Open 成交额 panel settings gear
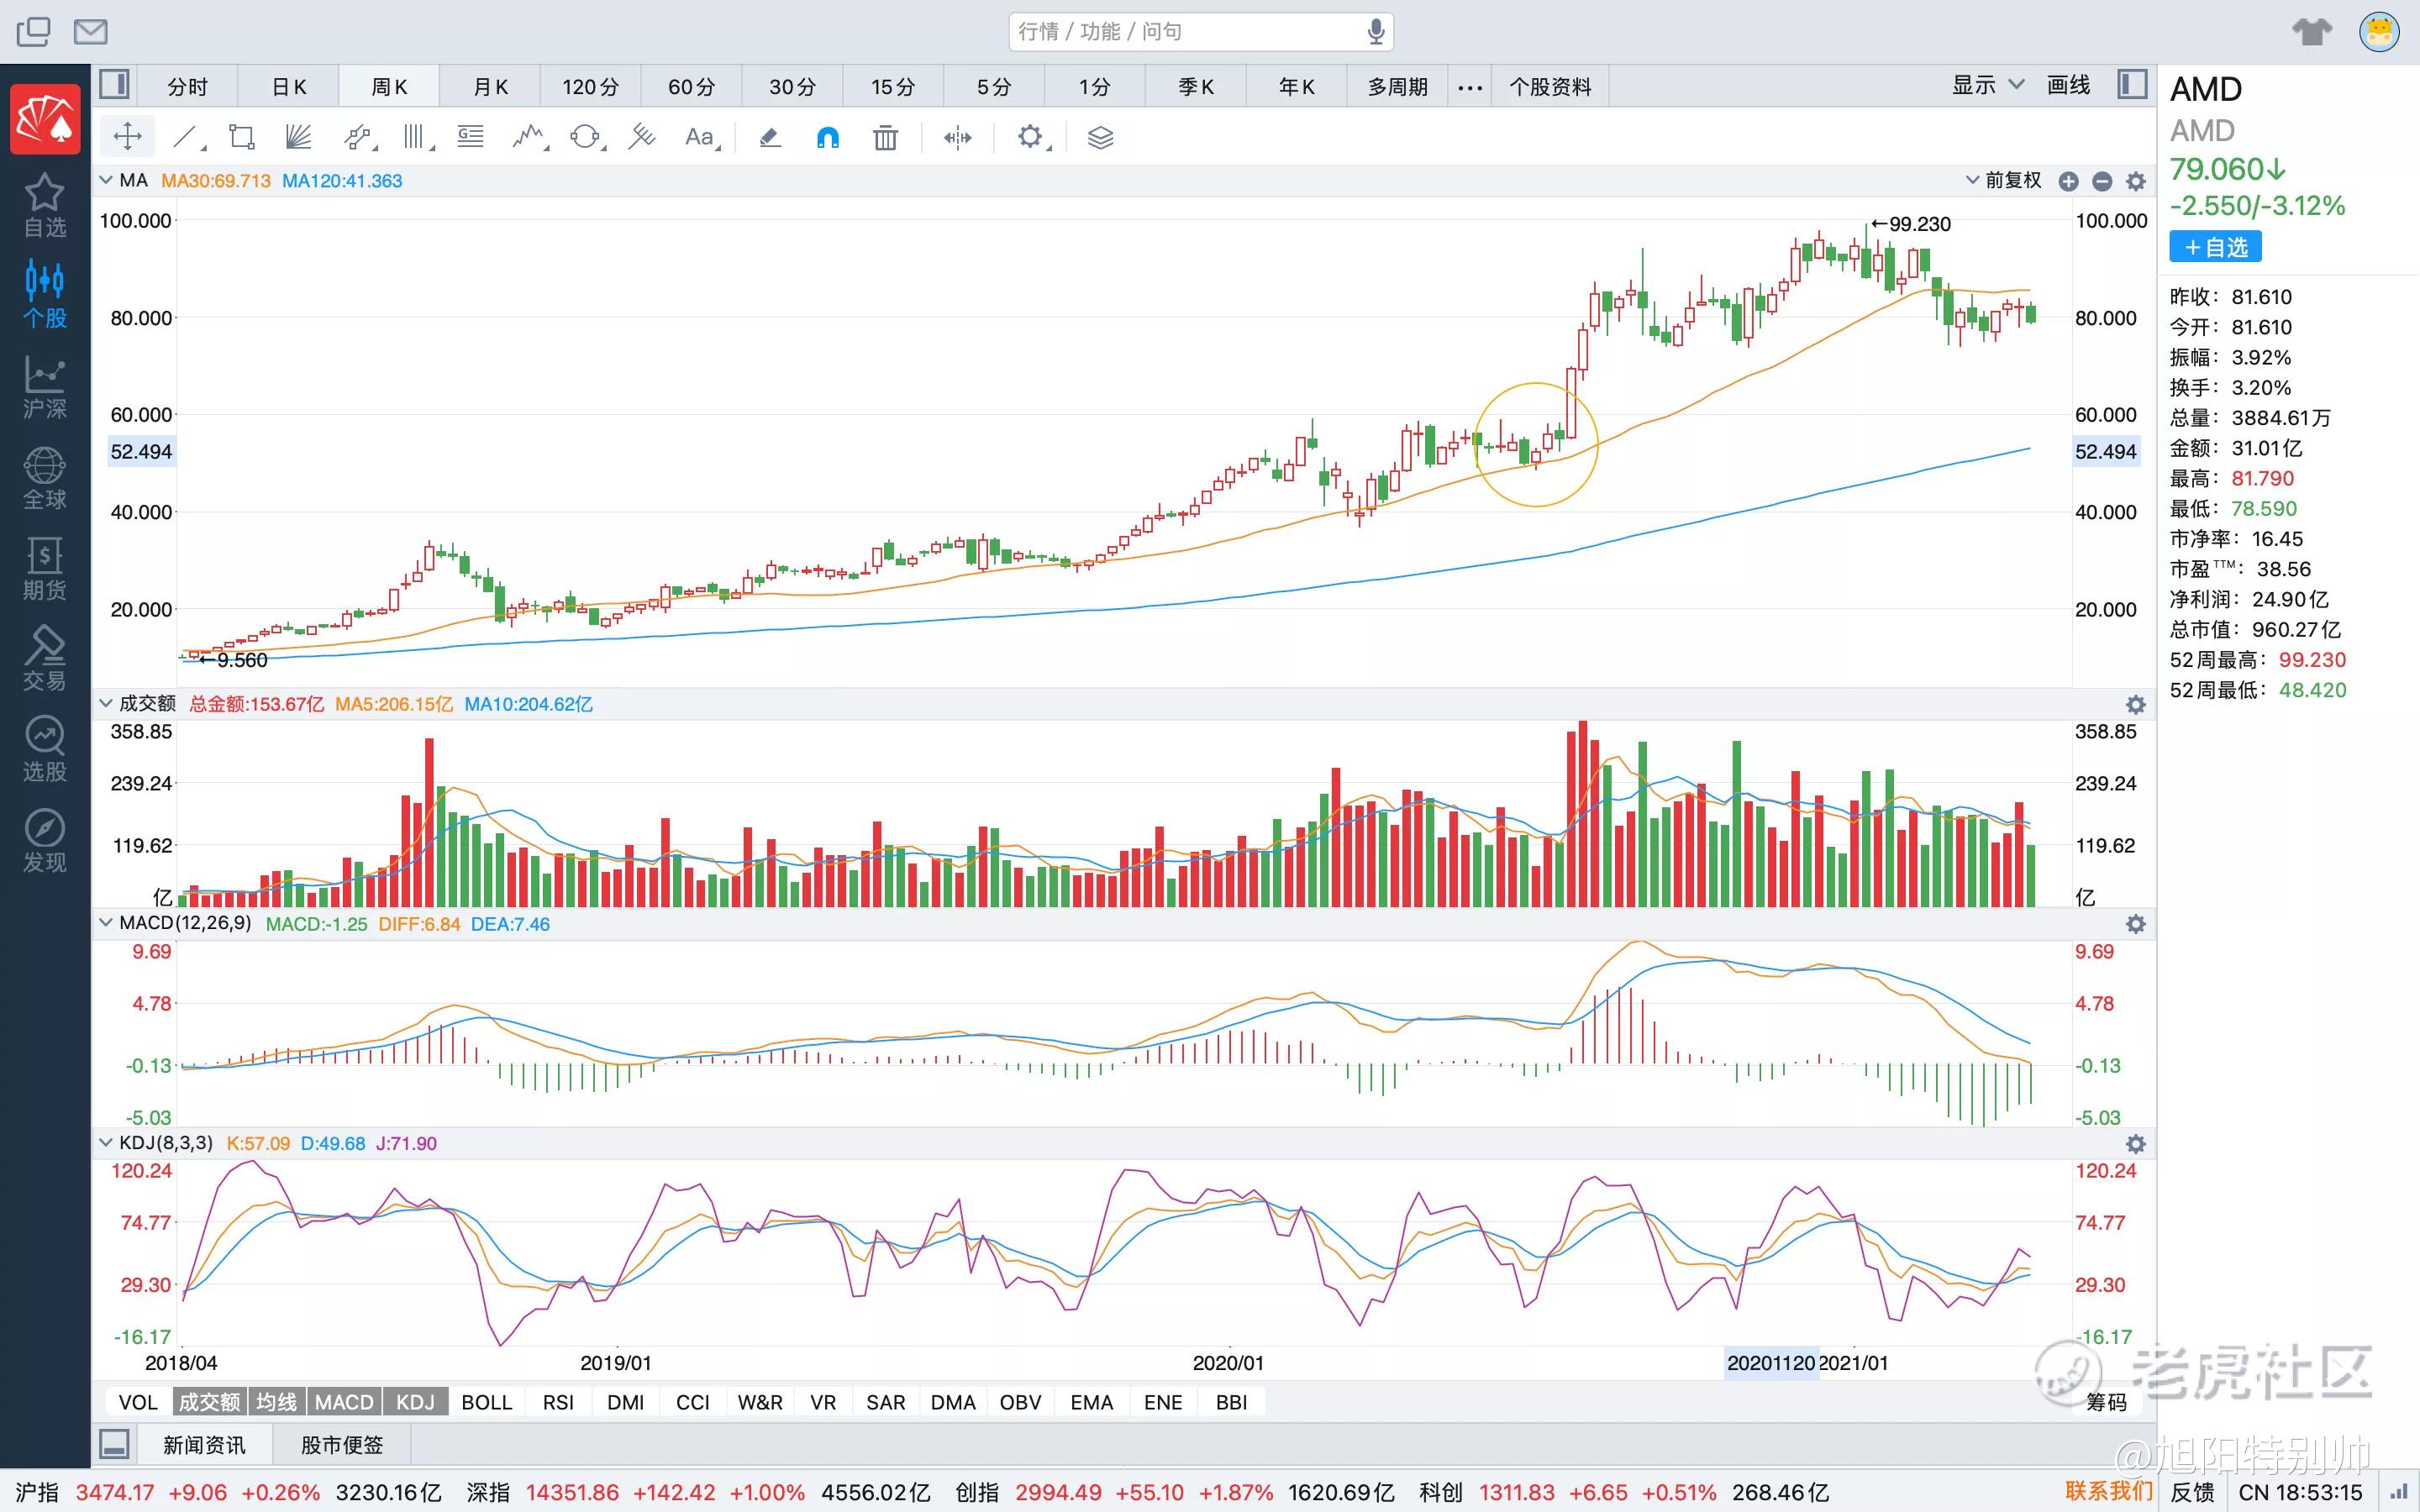 2136,704
